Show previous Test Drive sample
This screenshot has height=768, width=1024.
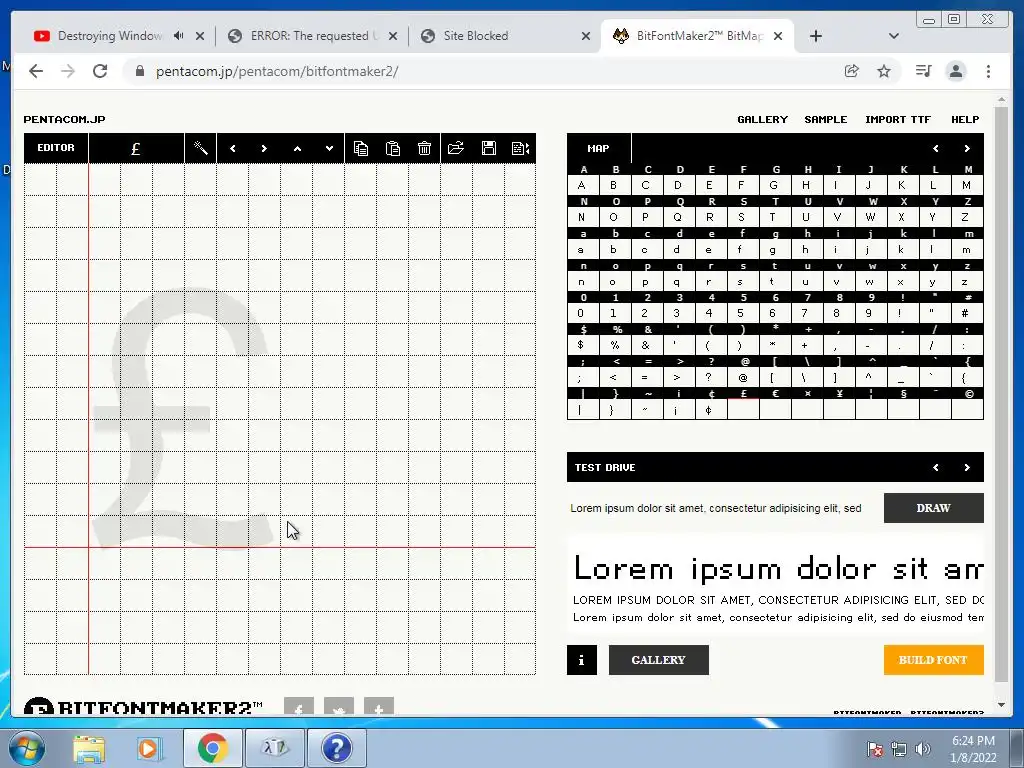[936, 468]
